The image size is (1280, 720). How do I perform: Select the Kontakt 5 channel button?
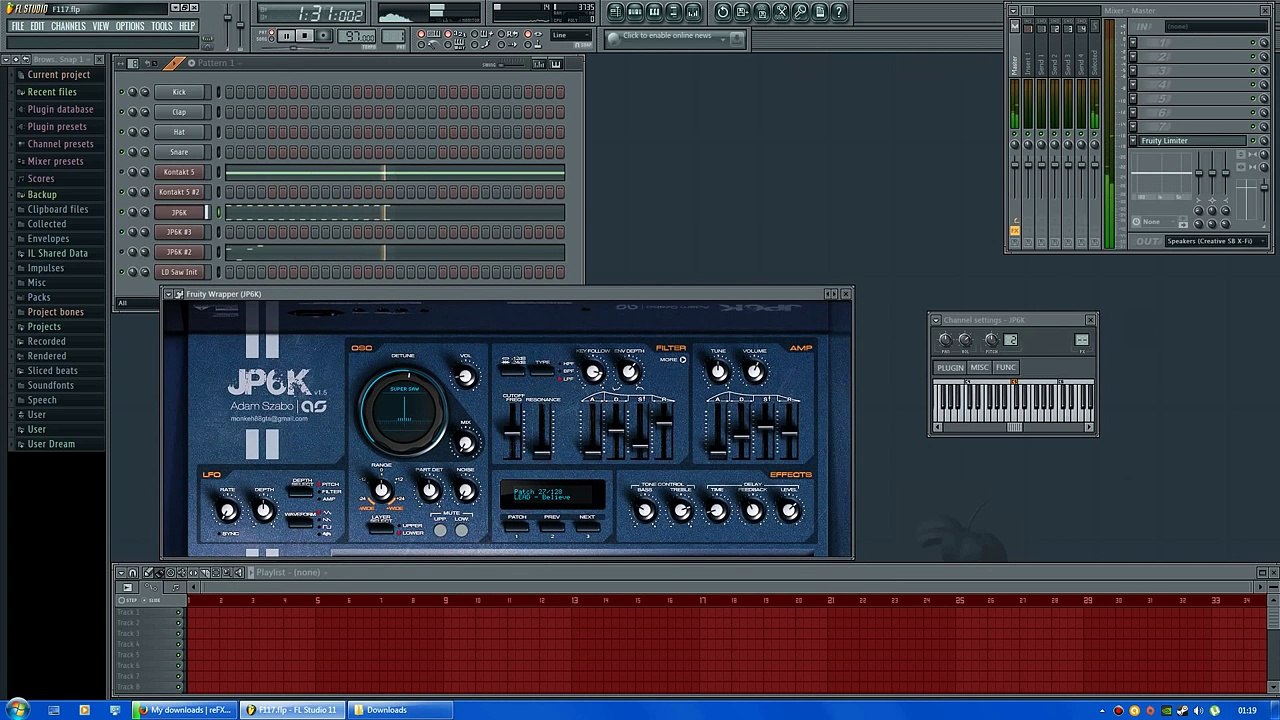[179, 172]
